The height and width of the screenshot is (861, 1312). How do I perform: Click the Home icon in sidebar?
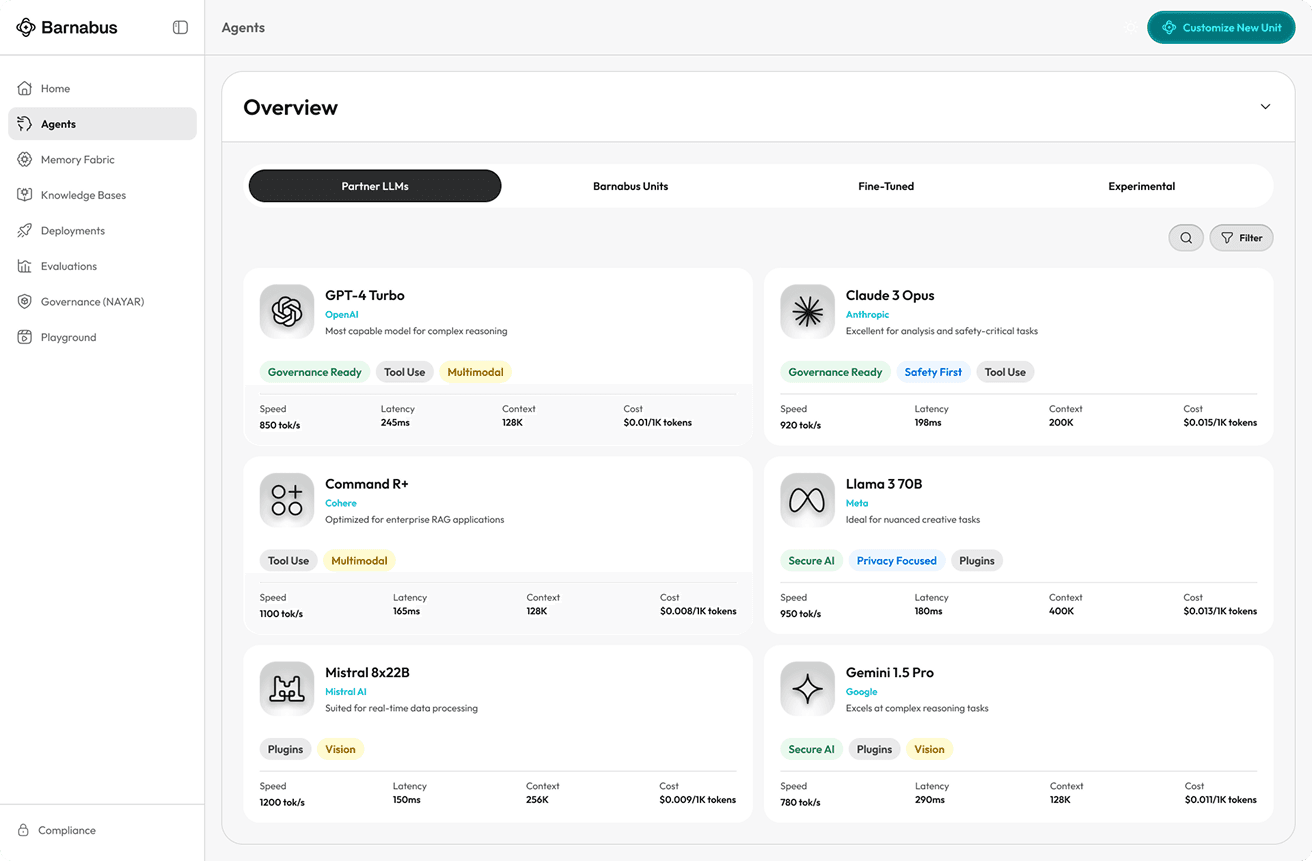(25, 89)
